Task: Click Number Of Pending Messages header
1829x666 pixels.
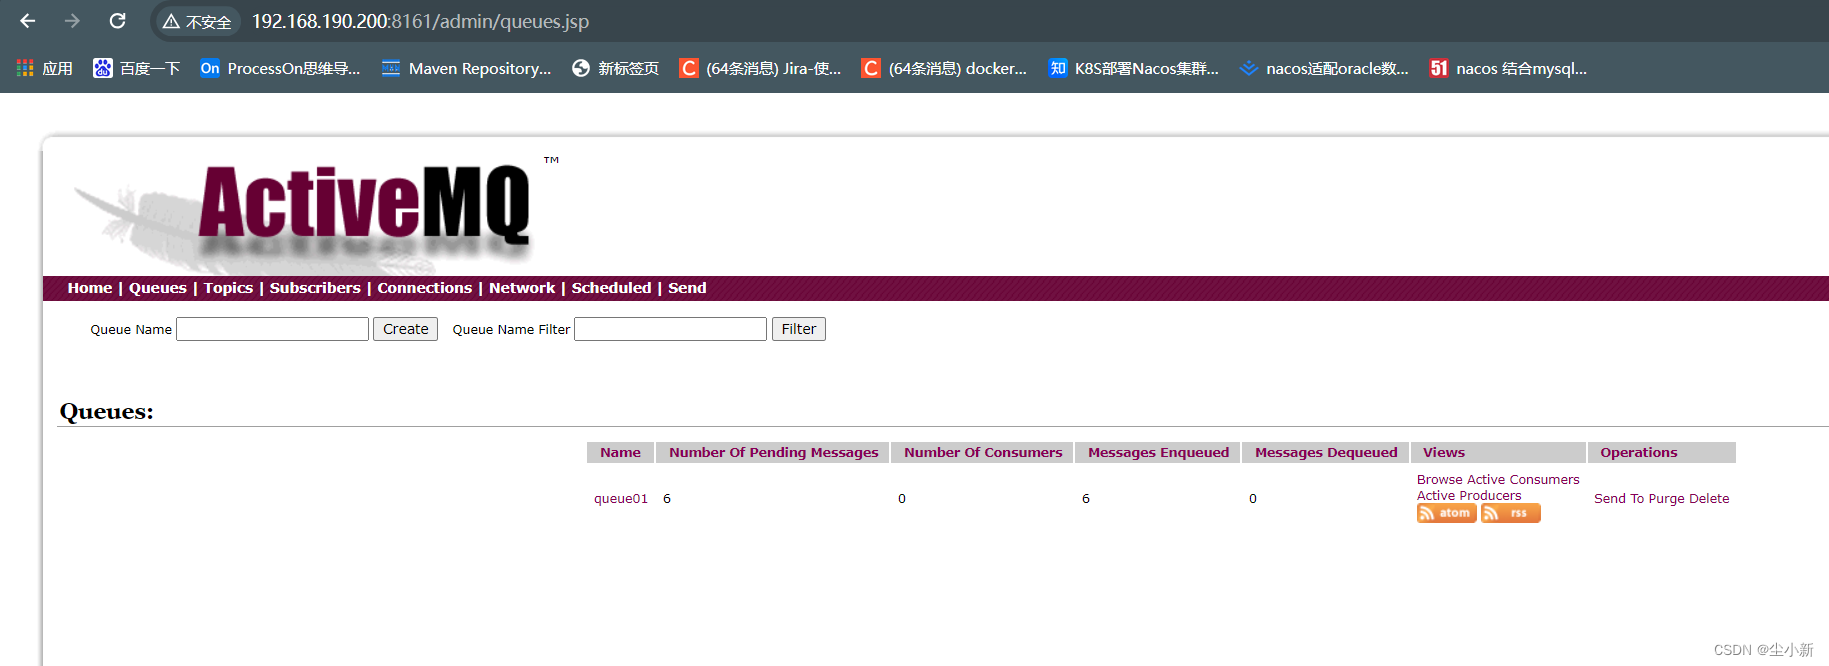Action: [773, 452]
